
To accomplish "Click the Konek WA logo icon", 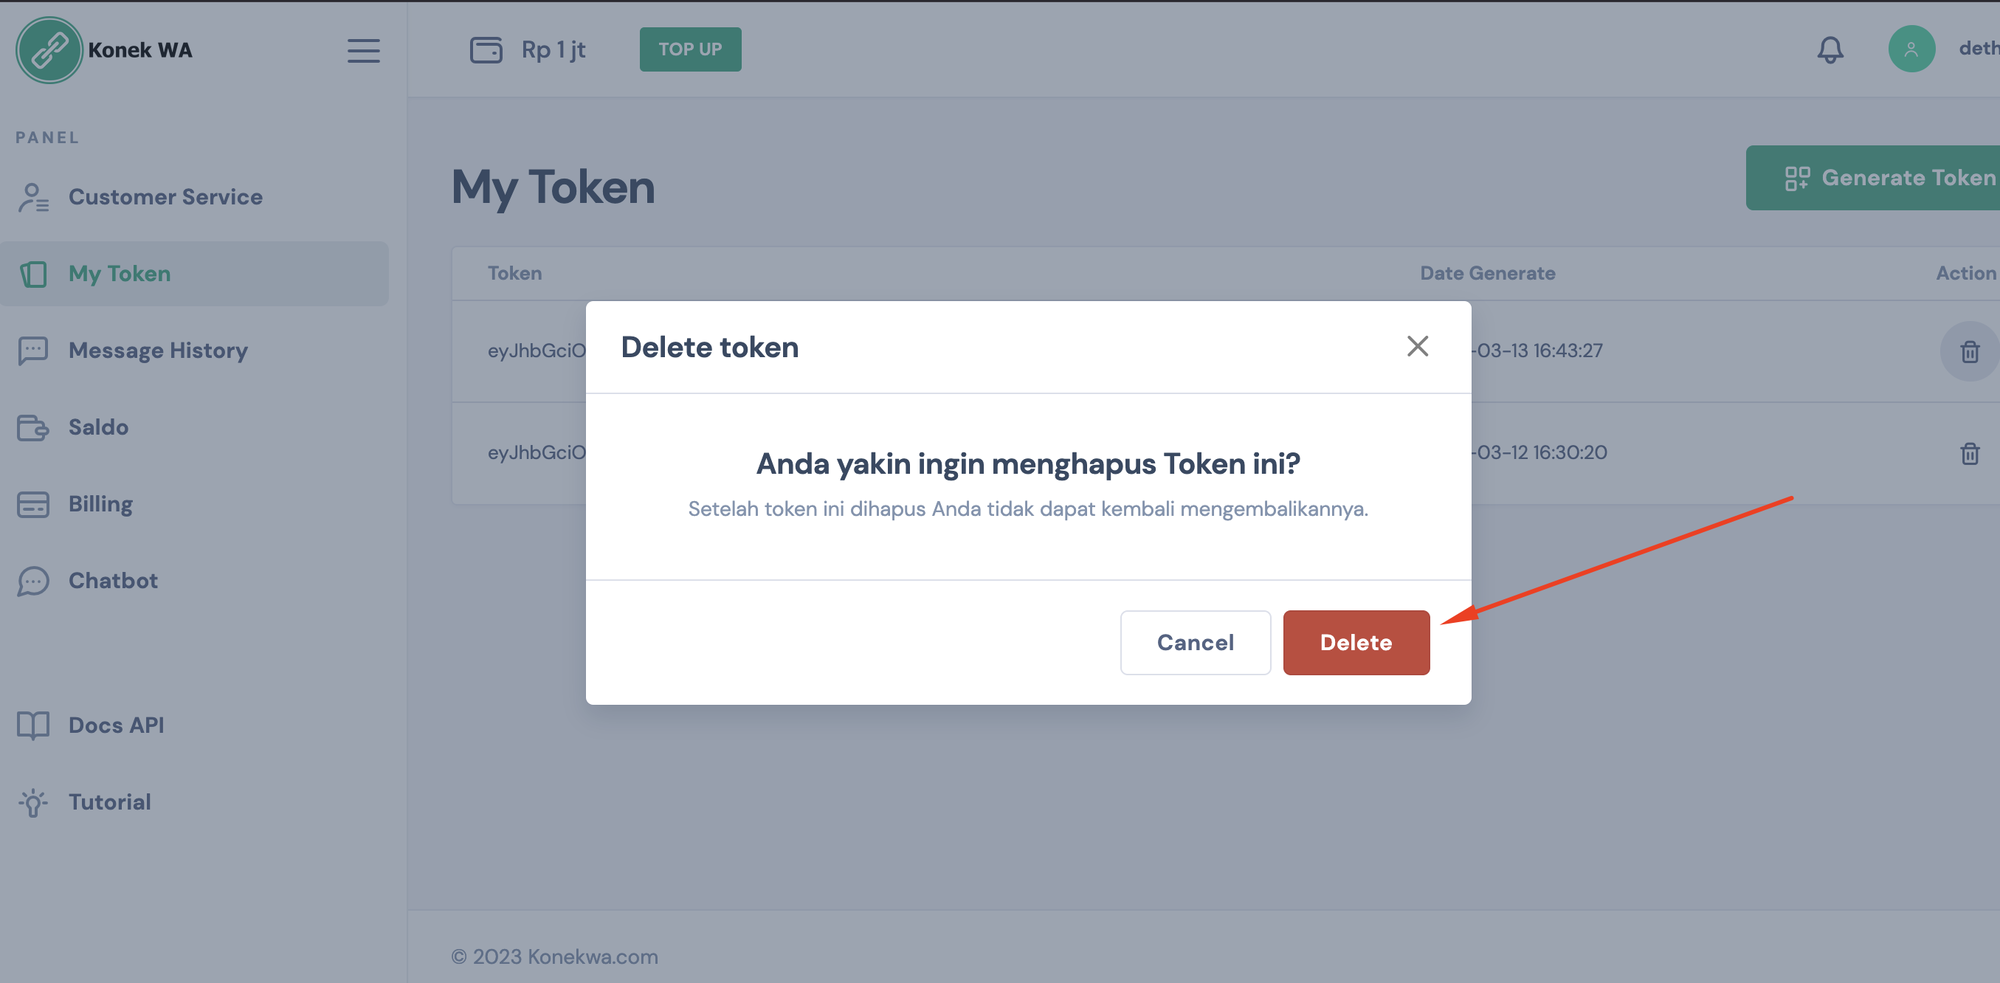I will tap(49, 50).
